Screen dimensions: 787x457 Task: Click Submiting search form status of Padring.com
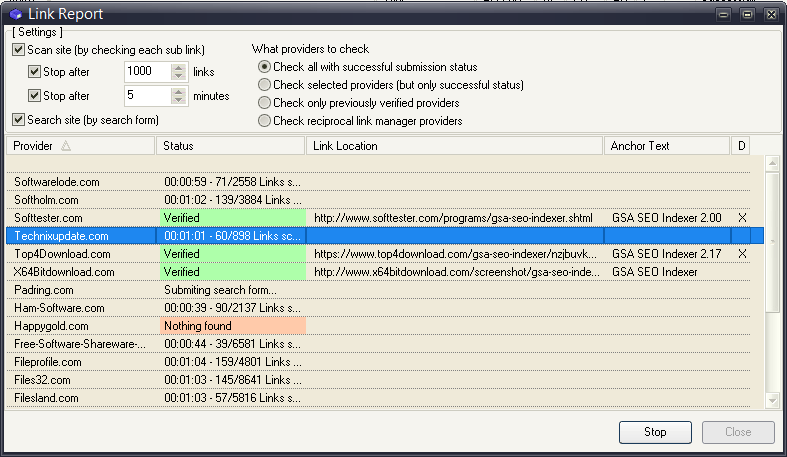pos(220,290)
